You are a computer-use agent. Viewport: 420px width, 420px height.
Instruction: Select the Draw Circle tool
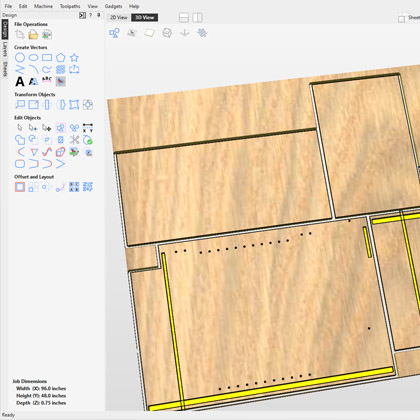[20, 57]
